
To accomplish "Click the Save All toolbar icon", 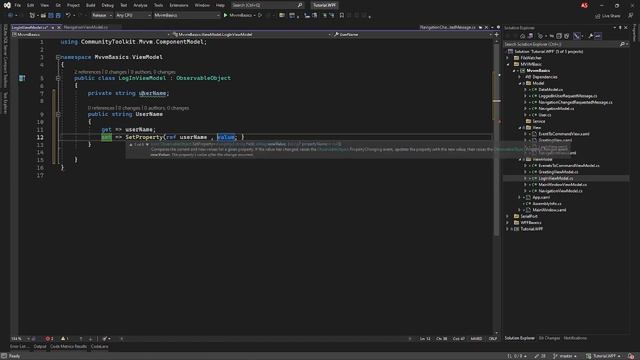I will [x=58, y=16].
